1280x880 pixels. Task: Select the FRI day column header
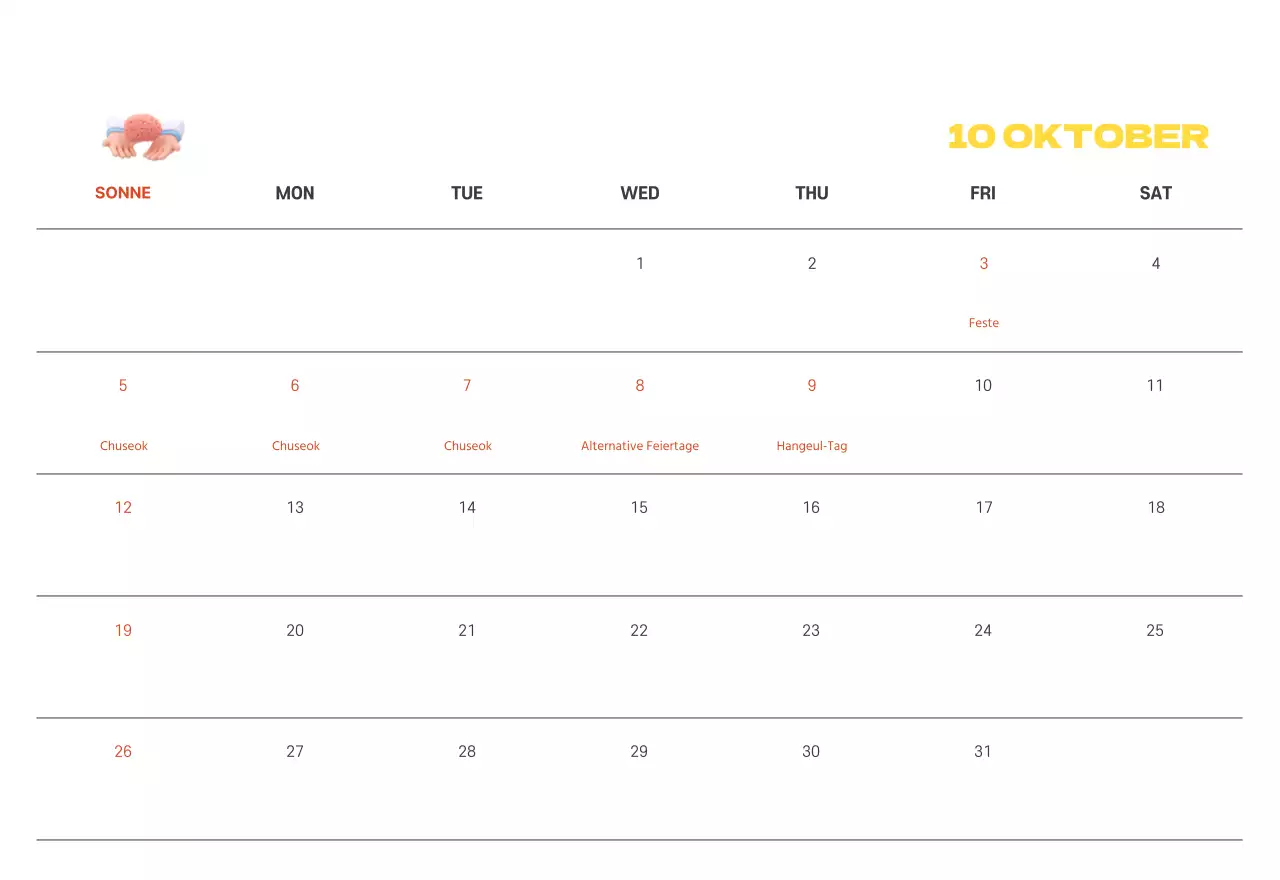click(983, 193)
